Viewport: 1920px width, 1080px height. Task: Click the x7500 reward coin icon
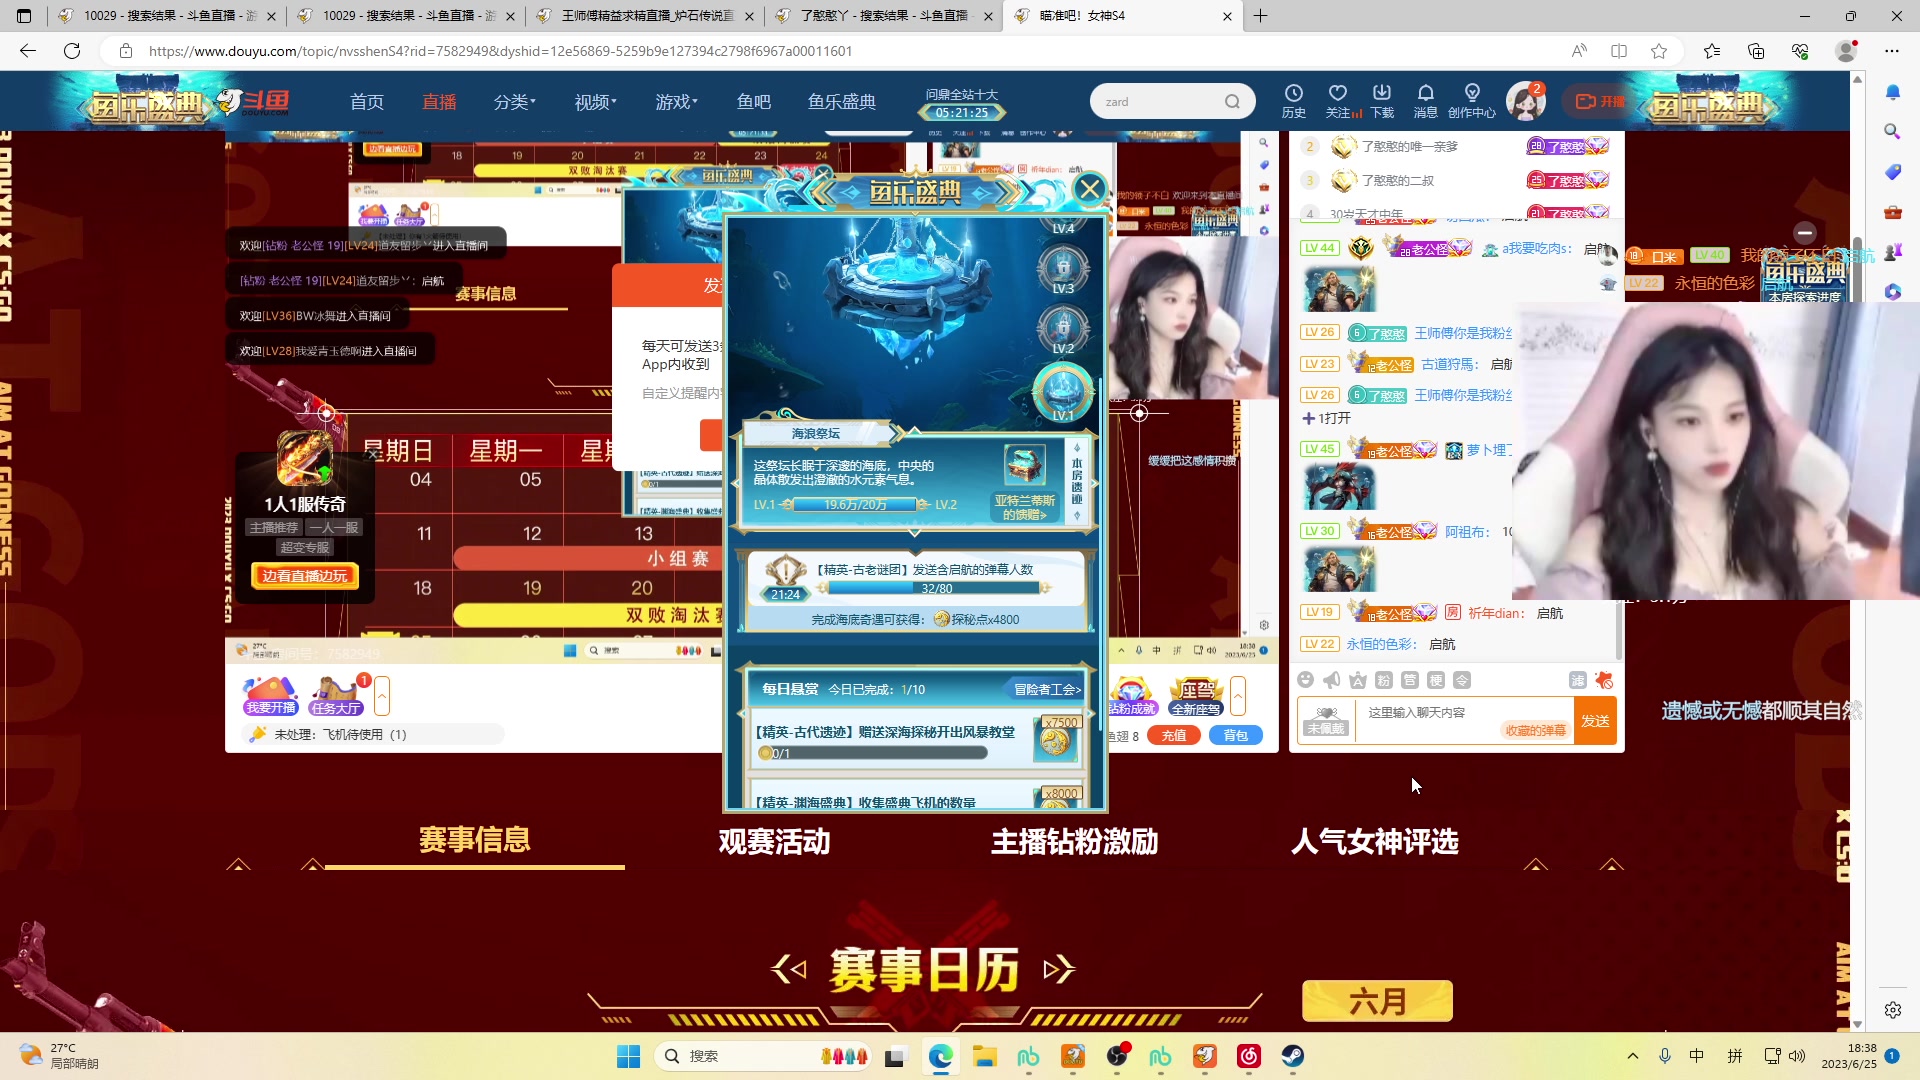(x=1056, y=739)
